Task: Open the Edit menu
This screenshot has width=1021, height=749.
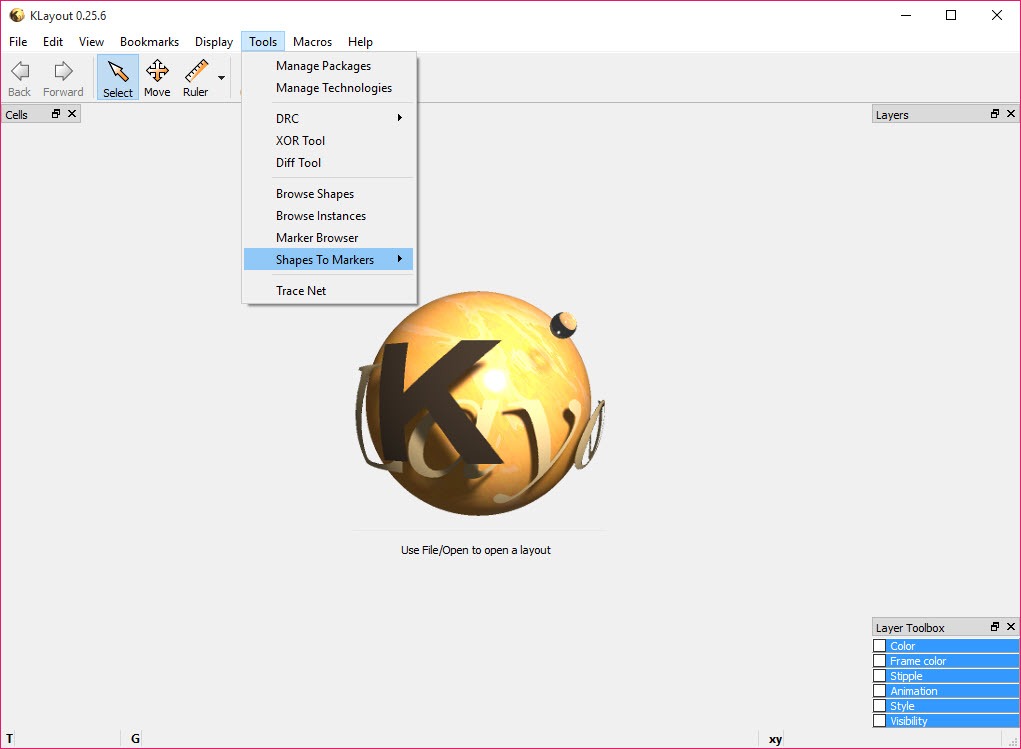Action: click(x=53, y=42)
